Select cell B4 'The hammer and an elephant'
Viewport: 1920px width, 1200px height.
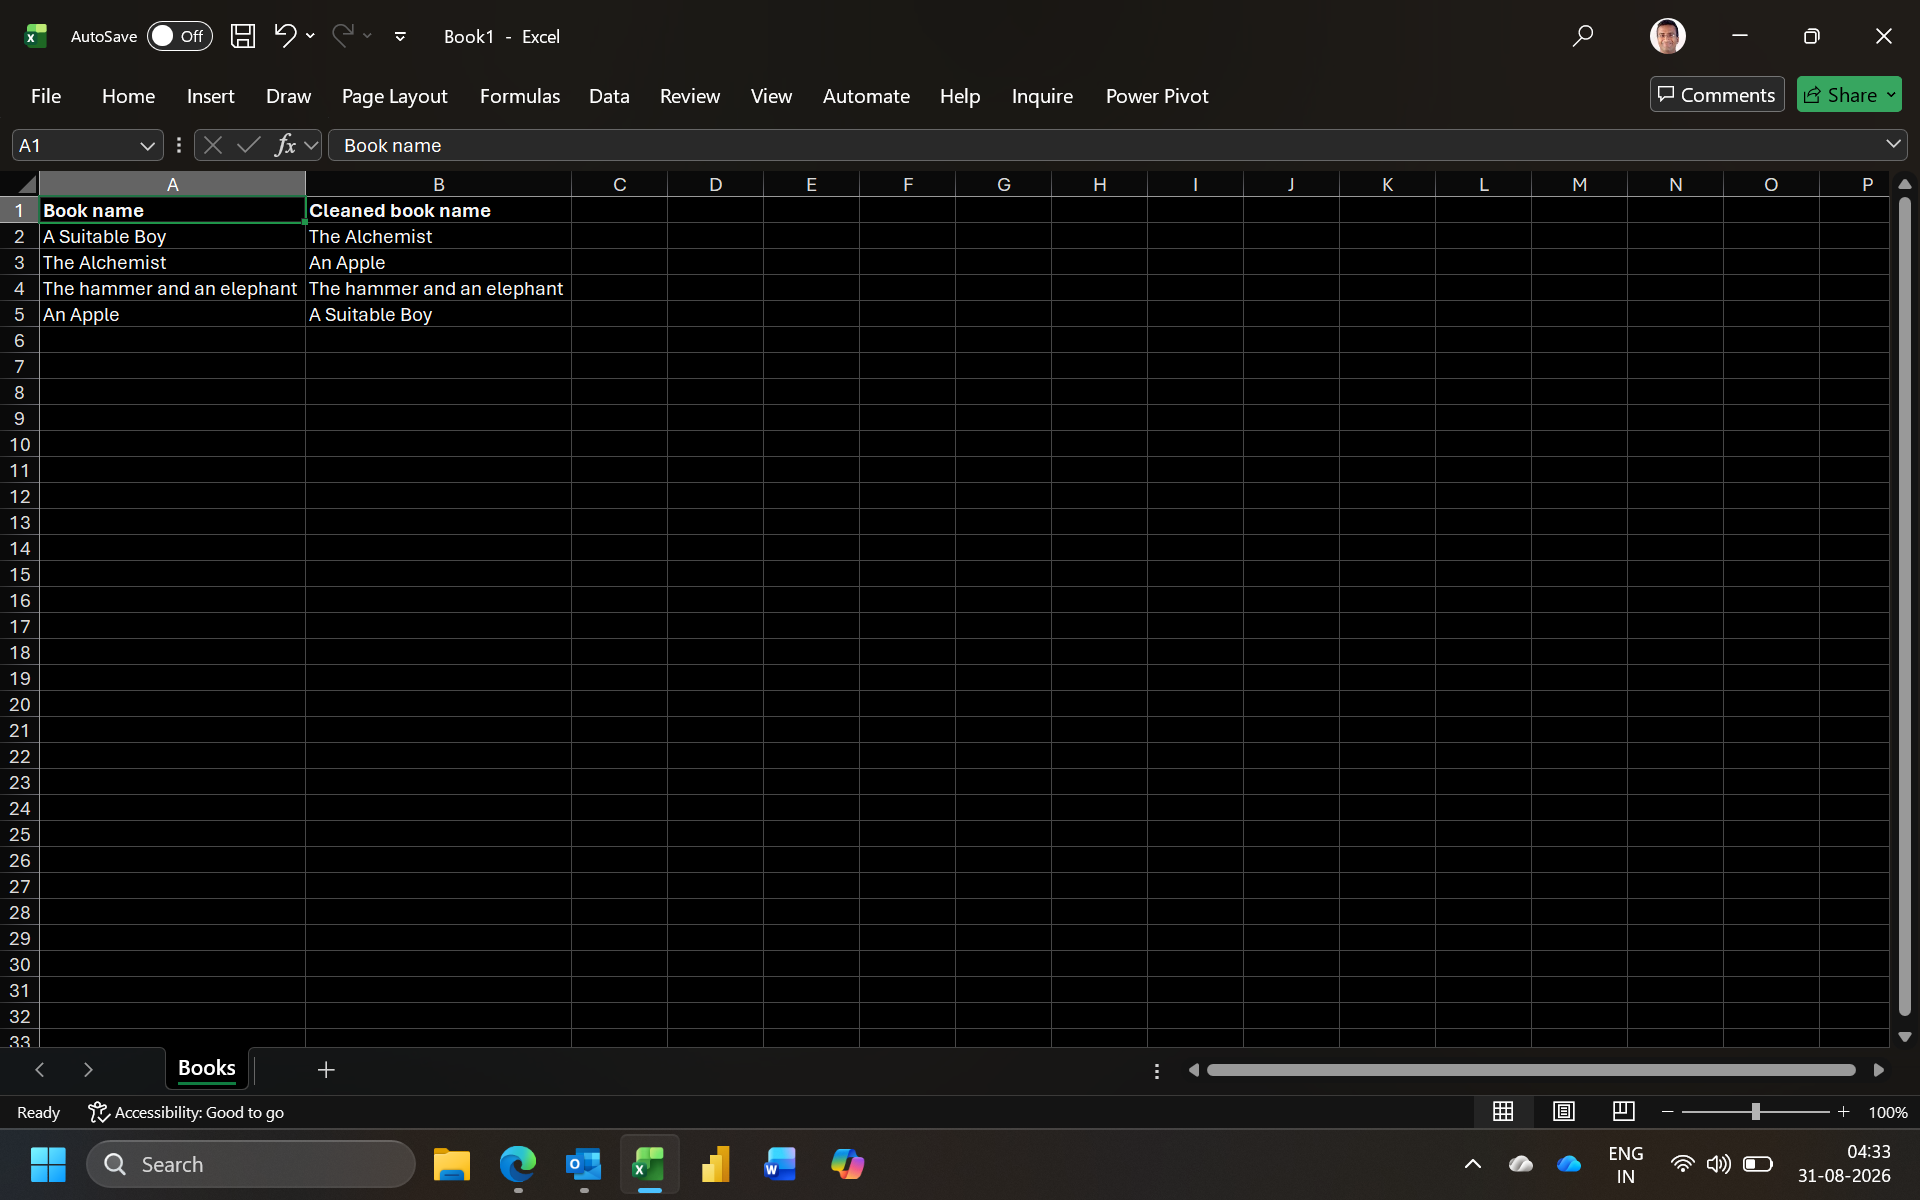(438, 288)
